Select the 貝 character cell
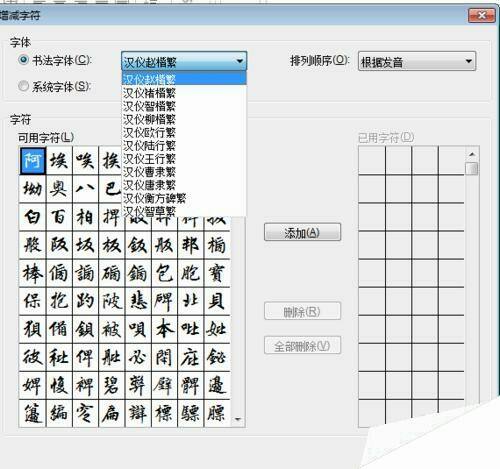500x469 pixels. 217,301
